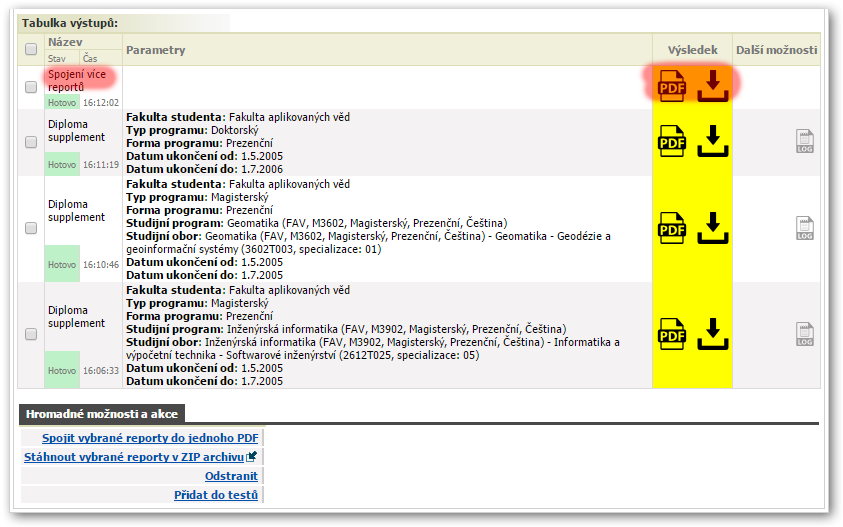The width and height of the screenshot is (843, 527).
Task: Download the Doktorský Diploma supplement result
Action: pyautogui.click(x=713, y=141)
